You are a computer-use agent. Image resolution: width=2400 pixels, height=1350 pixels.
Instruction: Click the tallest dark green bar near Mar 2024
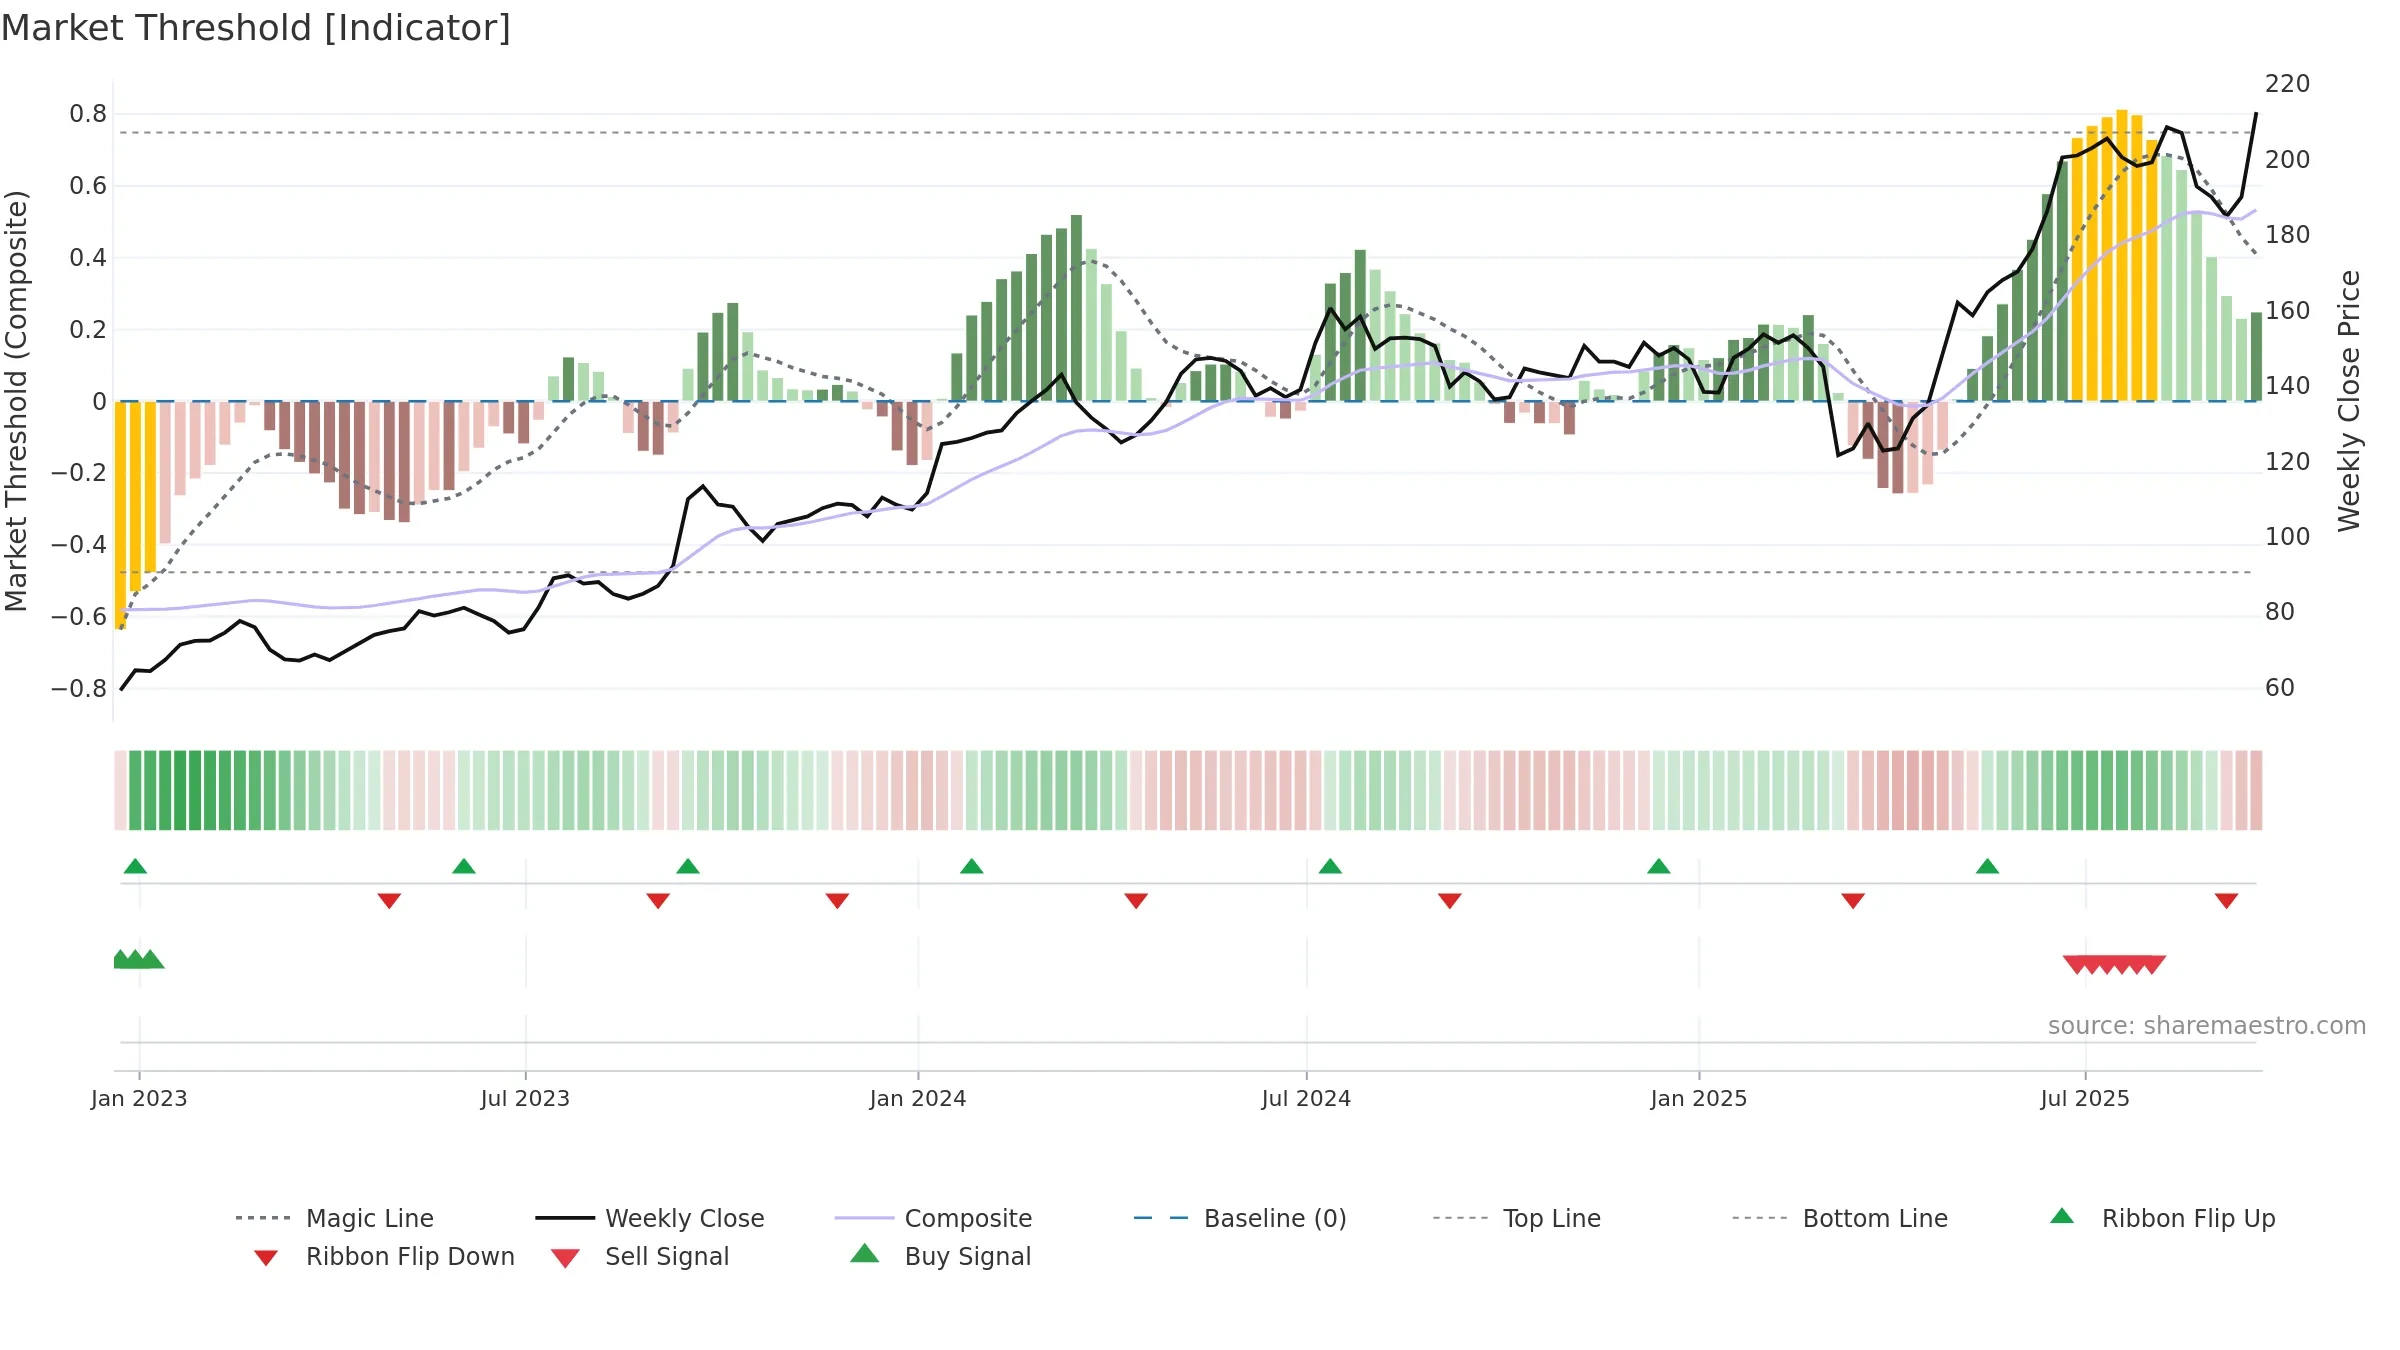[1076, 308]
